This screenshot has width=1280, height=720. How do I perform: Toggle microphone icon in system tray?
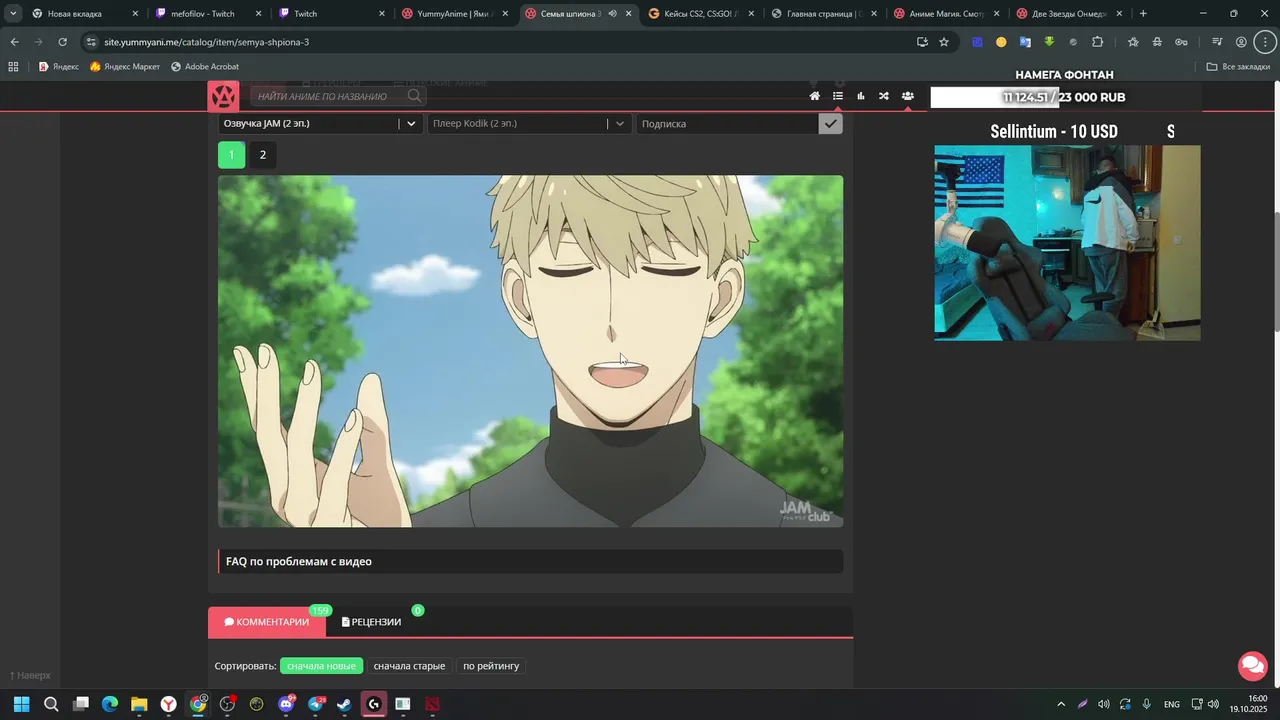[x=1147, y=704]
